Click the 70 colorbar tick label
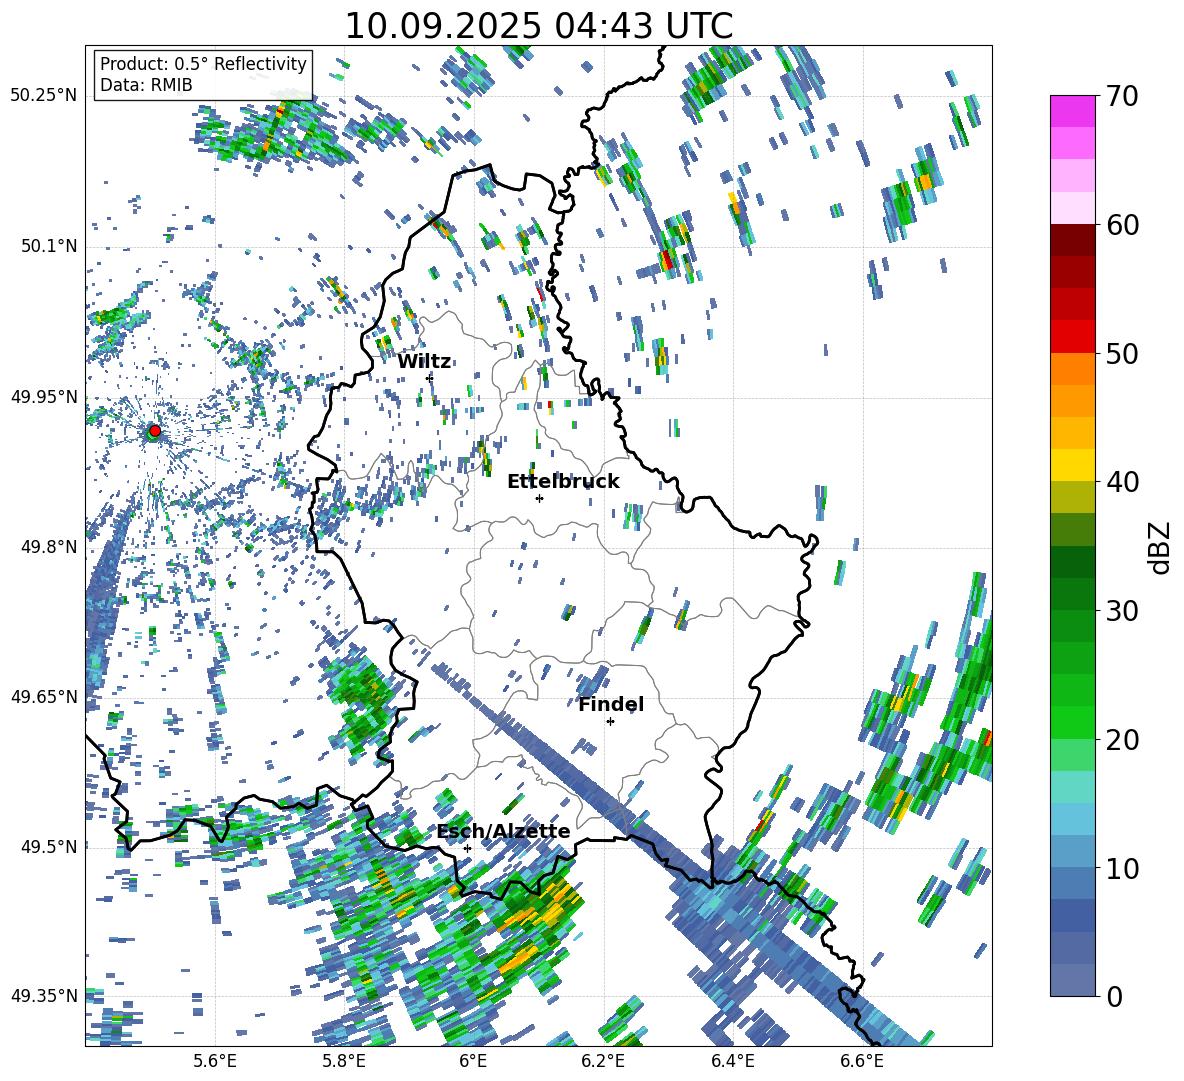 [x=1122, y=96]
